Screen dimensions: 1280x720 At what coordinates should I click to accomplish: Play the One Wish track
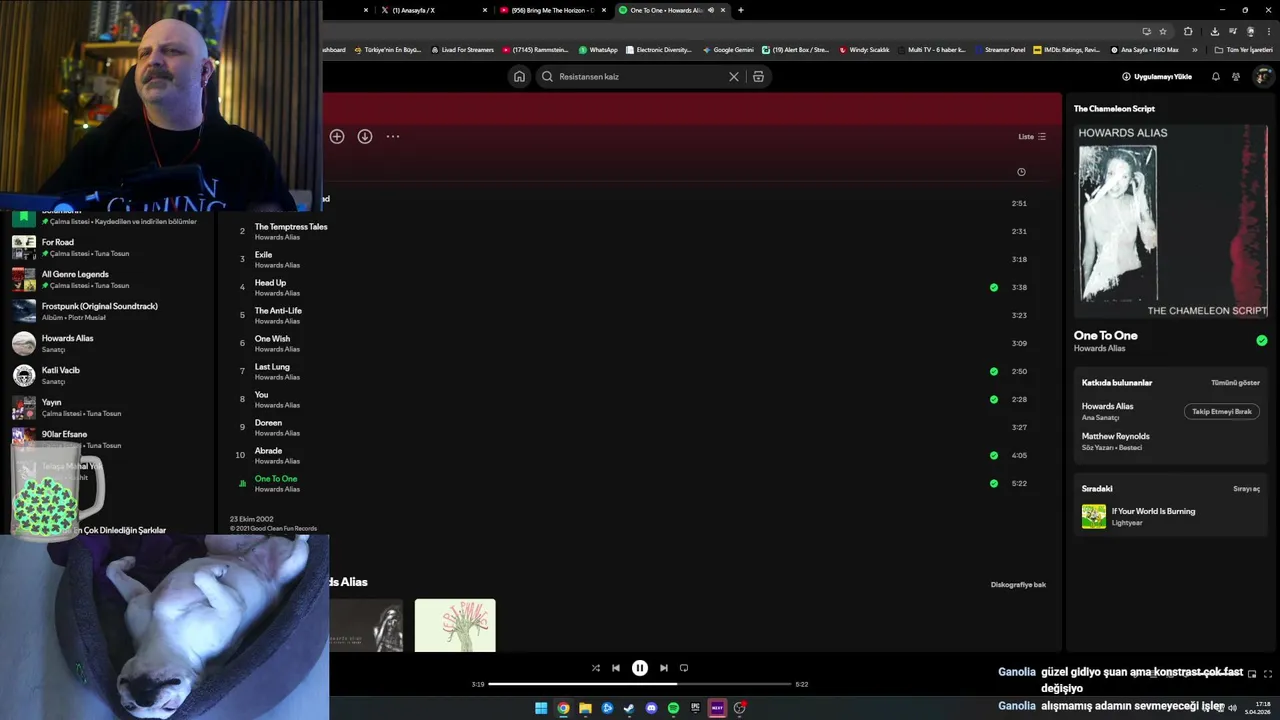click(x=272, y=339)
